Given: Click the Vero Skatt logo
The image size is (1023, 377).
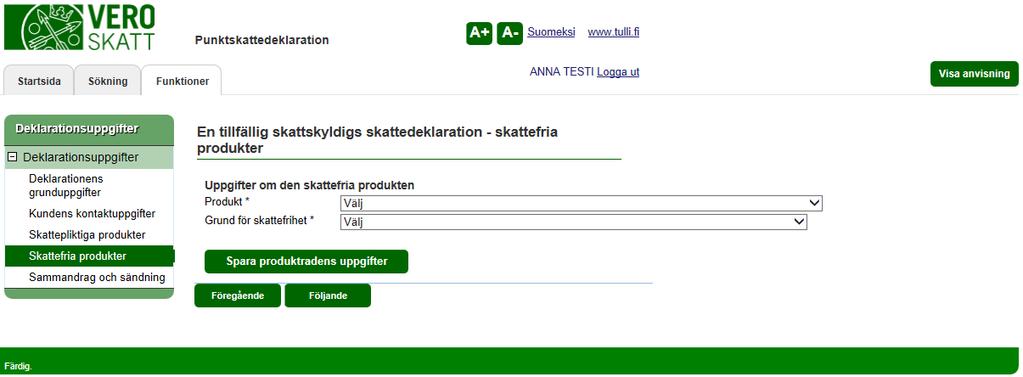Looking at the screenshot, I should pyautogui.click(x=80, y=27).
